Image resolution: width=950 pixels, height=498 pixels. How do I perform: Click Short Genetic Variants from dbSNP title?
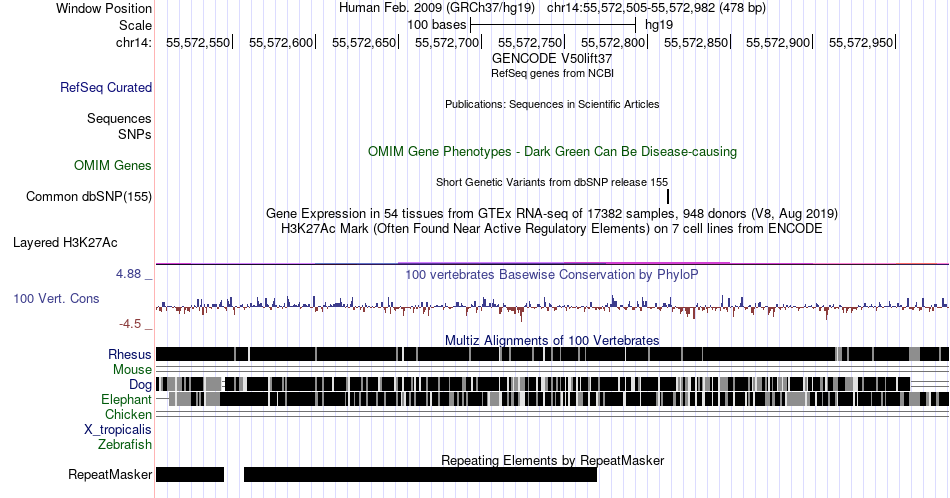point(552,182)
